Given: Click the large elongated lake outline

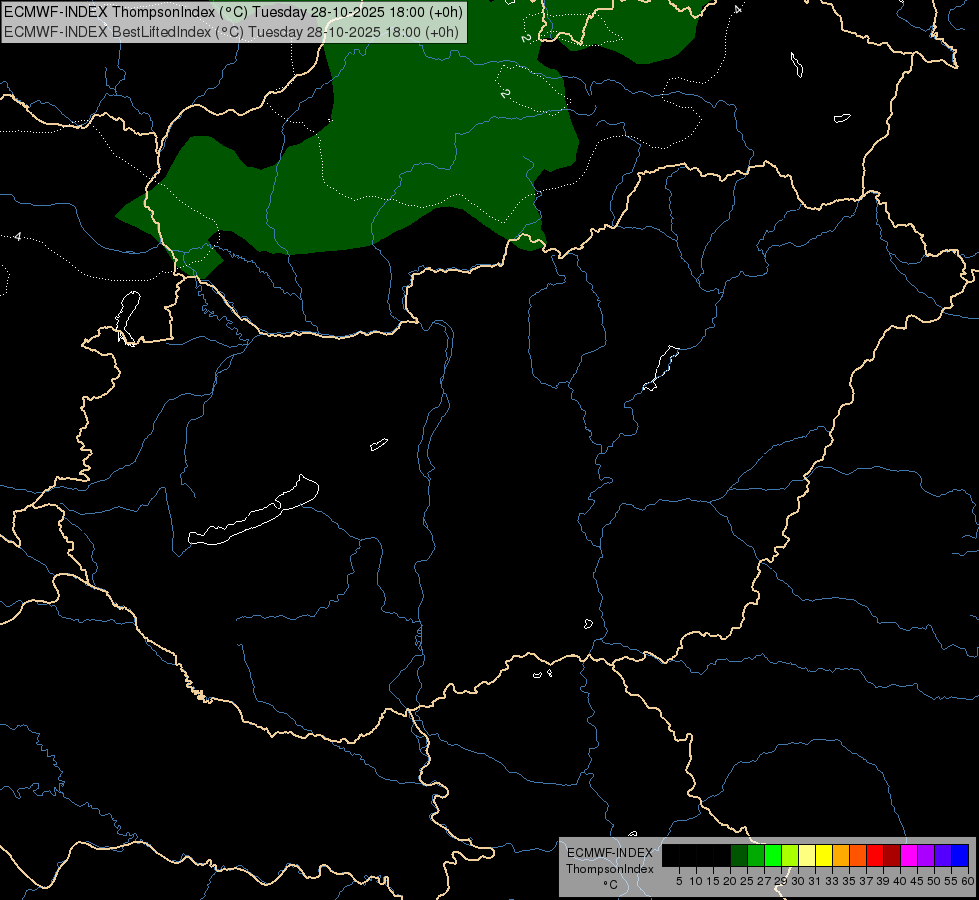Looking at the screenshot, I should (x=253, y=512).
